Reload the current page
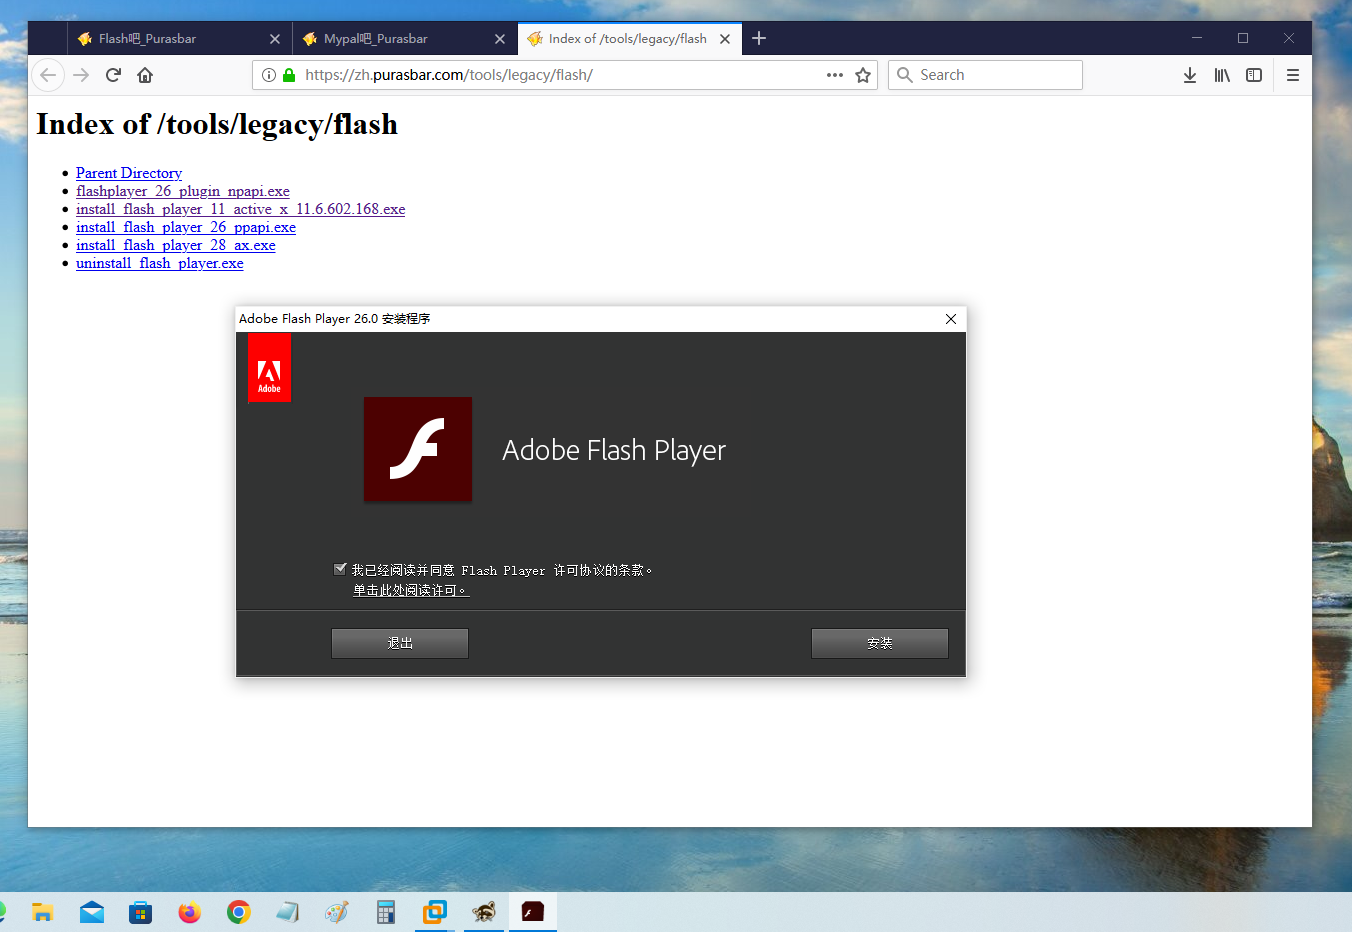 (x=113, y=75)
